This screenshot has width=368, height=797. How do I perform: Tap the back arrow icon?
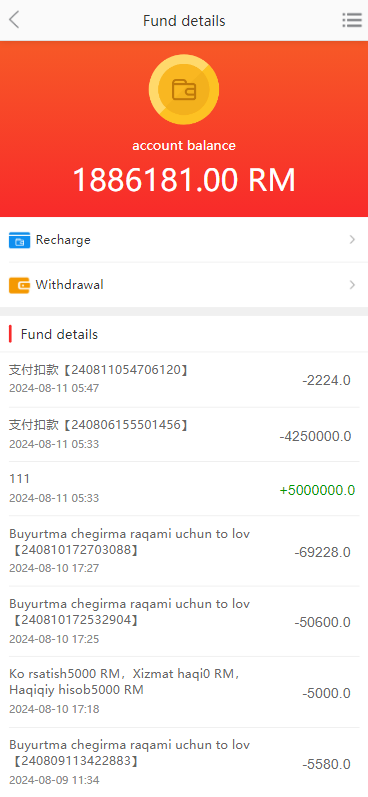(x=14, y=20)
